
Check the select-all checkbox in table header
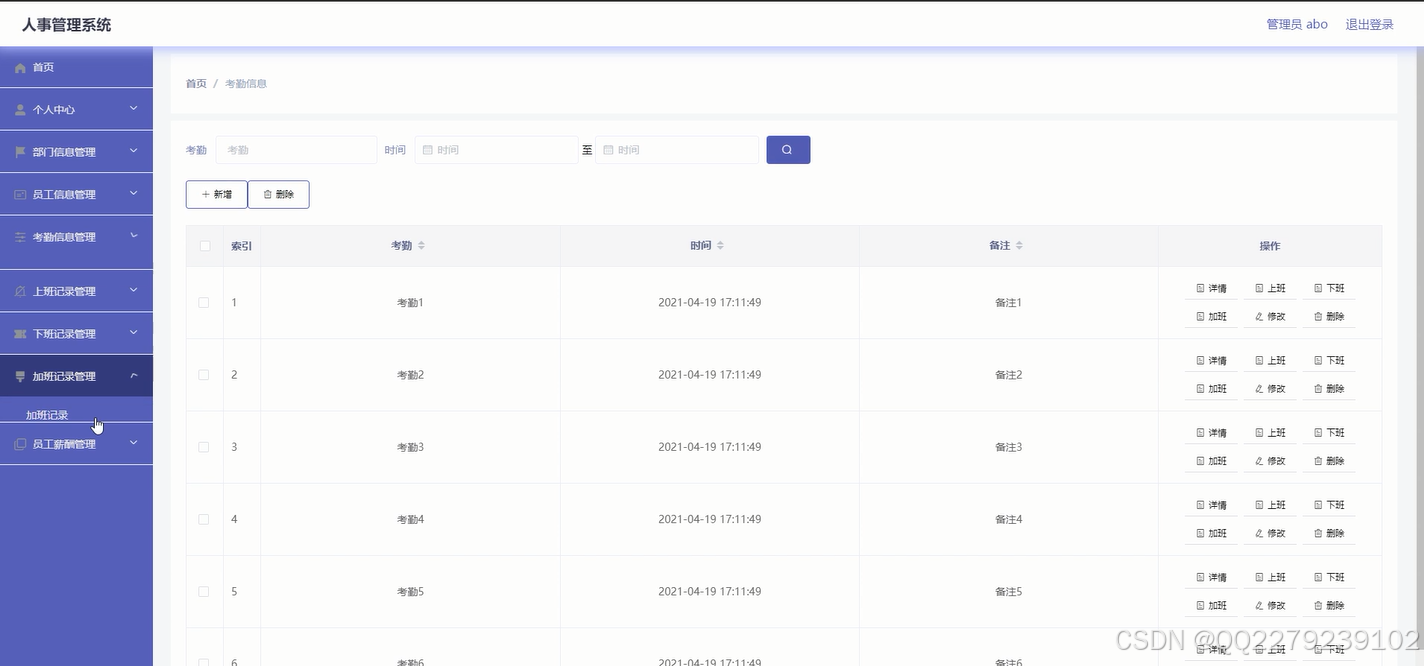(x=203, y=245)
